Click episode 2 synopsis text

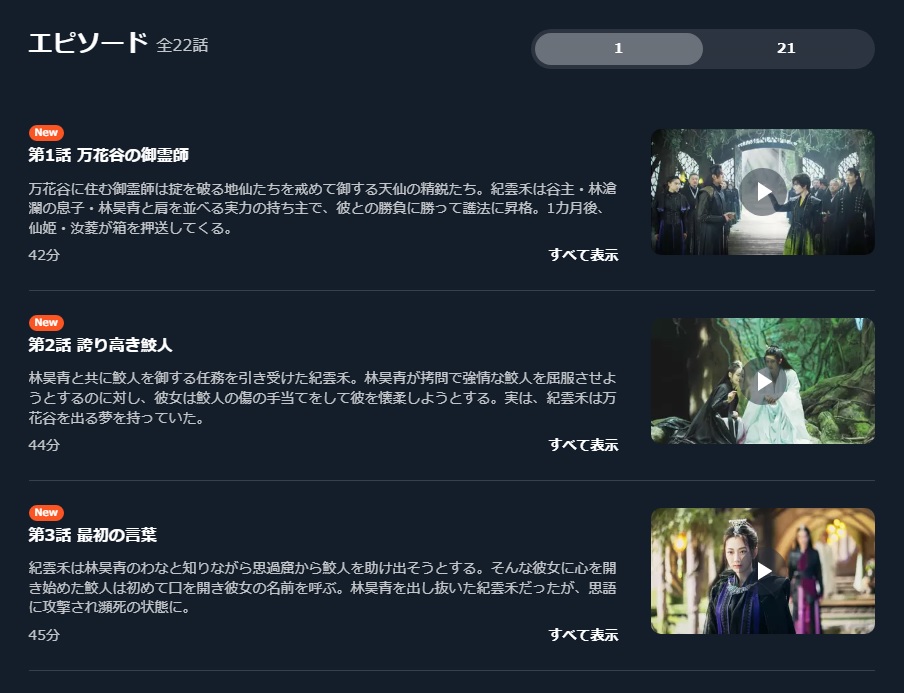click(x=323, y=398)
